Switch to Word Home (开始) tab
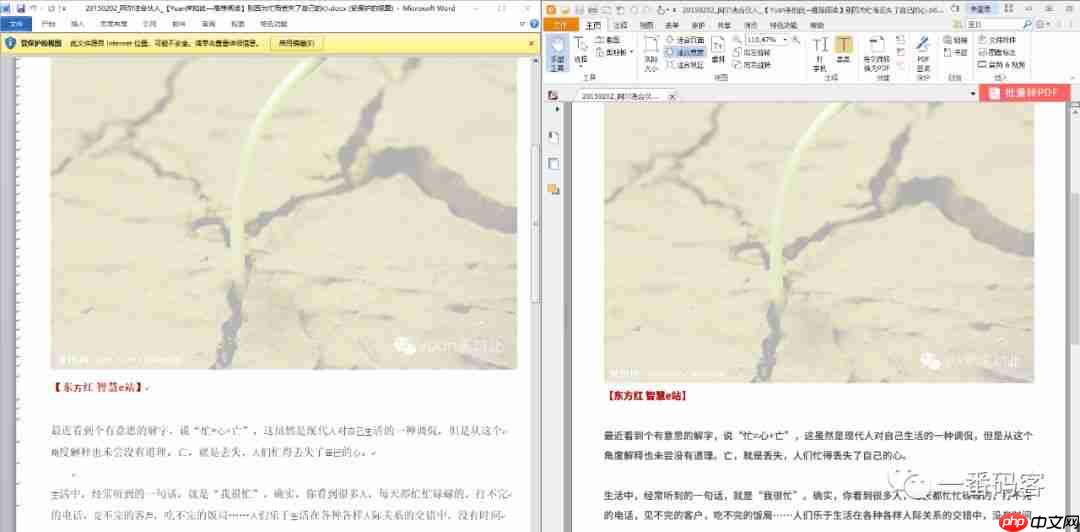The width and height of the screenshot is (1080, 532). coord(48,23)
